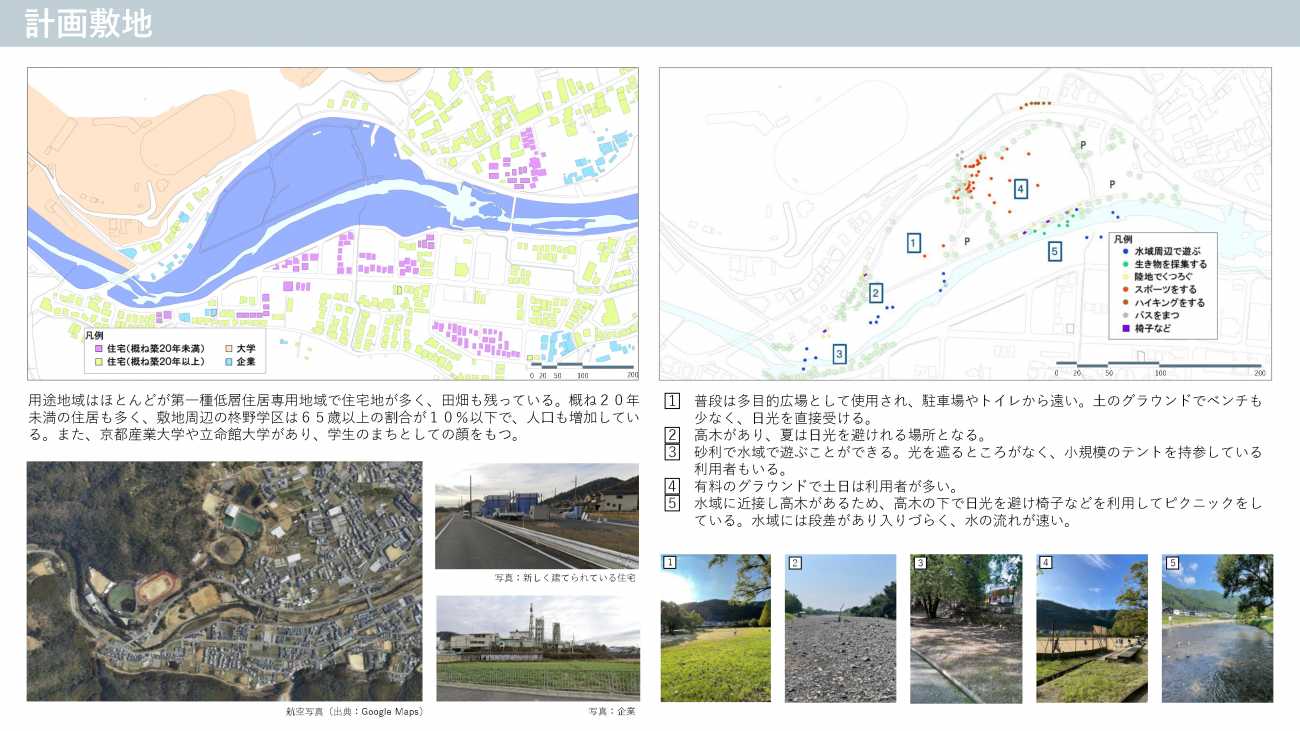Select the light blue 企業 legend swatch
This screenshot has width=1300, height=731.
click(228, 360)
